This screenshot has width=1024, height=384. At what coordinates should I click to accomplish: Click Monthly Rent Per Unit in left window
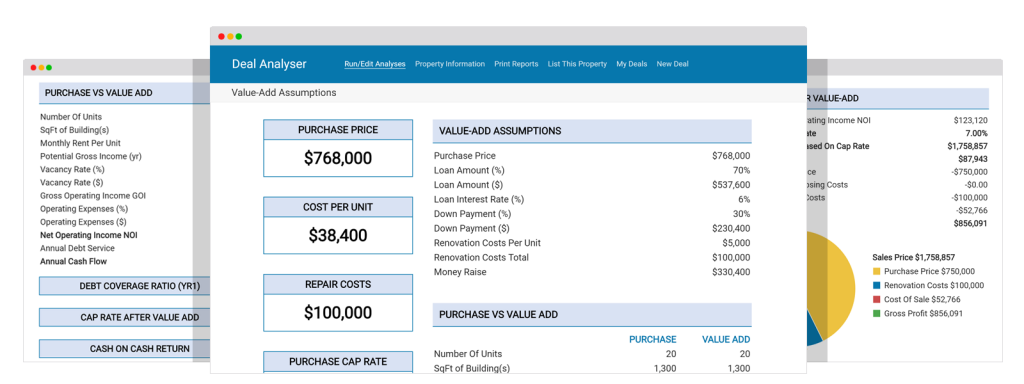(80, 143)
